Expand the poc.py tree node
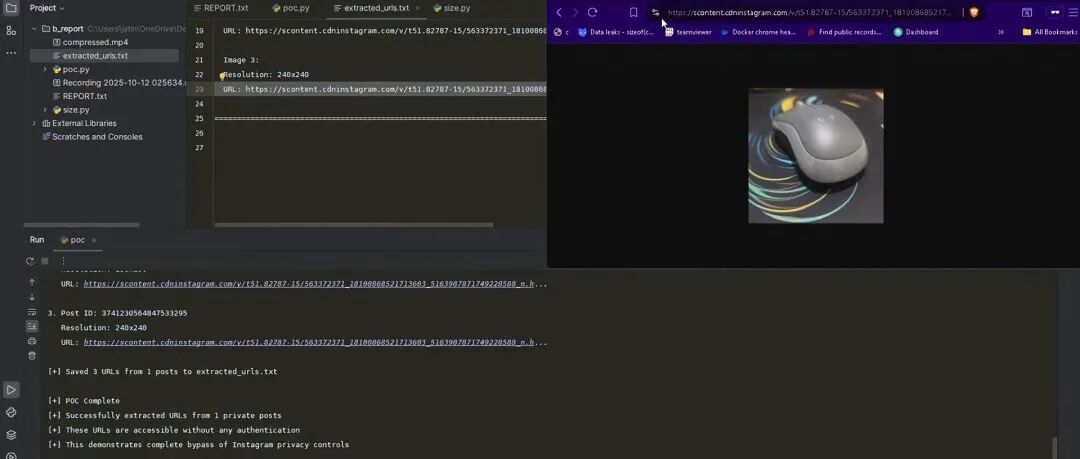Image resolution: width=1080 pixels, height=459 pixels. [x=45, y=70]
